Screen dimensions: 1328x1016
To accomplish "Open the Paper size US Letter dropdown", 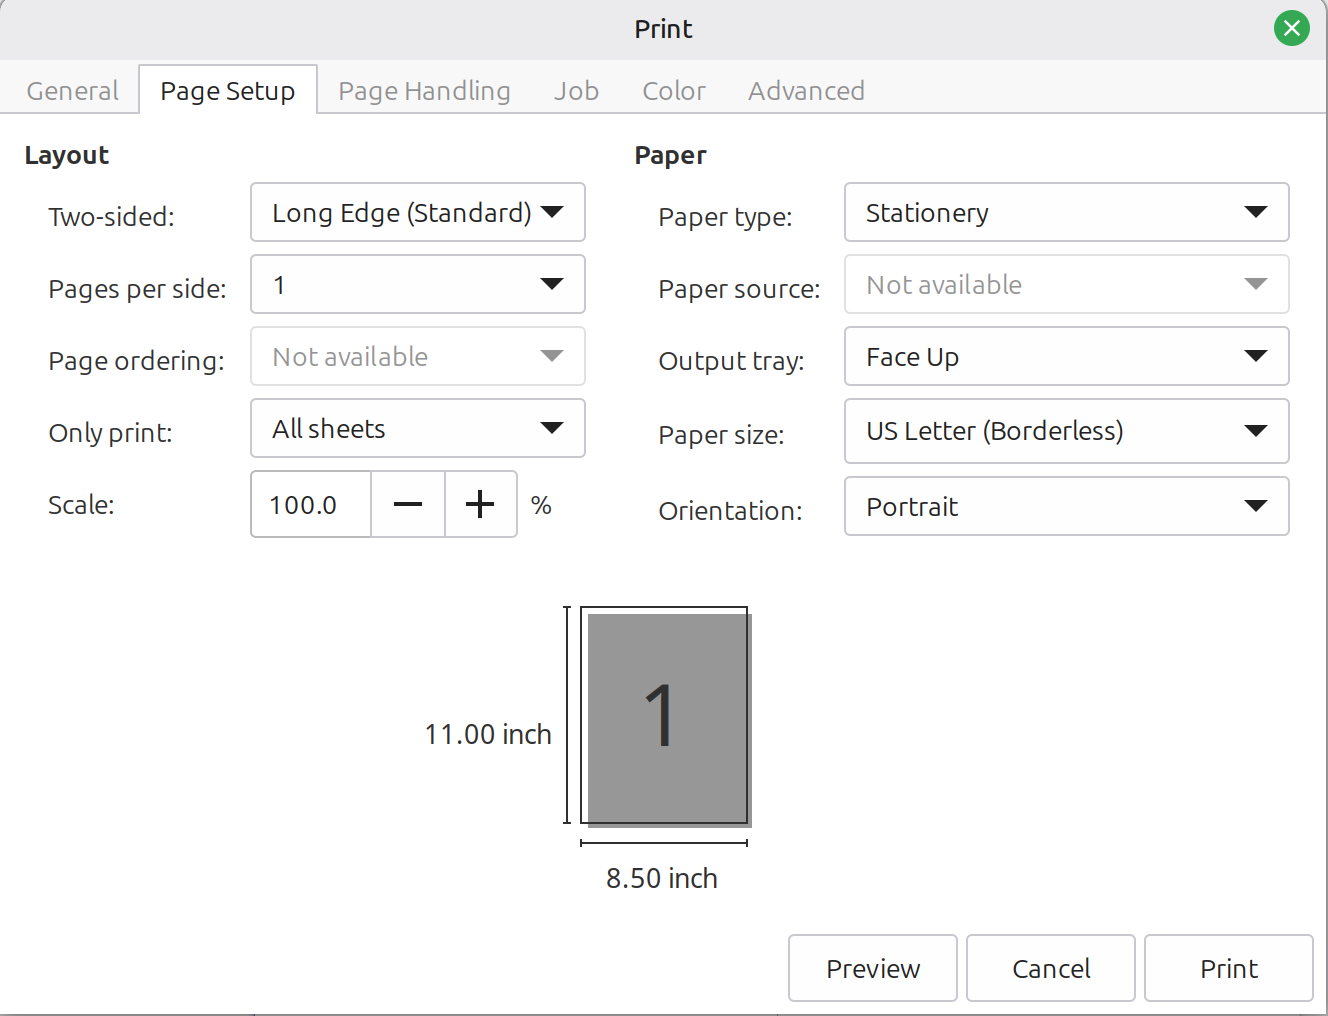I will (x=1067, y=431).
